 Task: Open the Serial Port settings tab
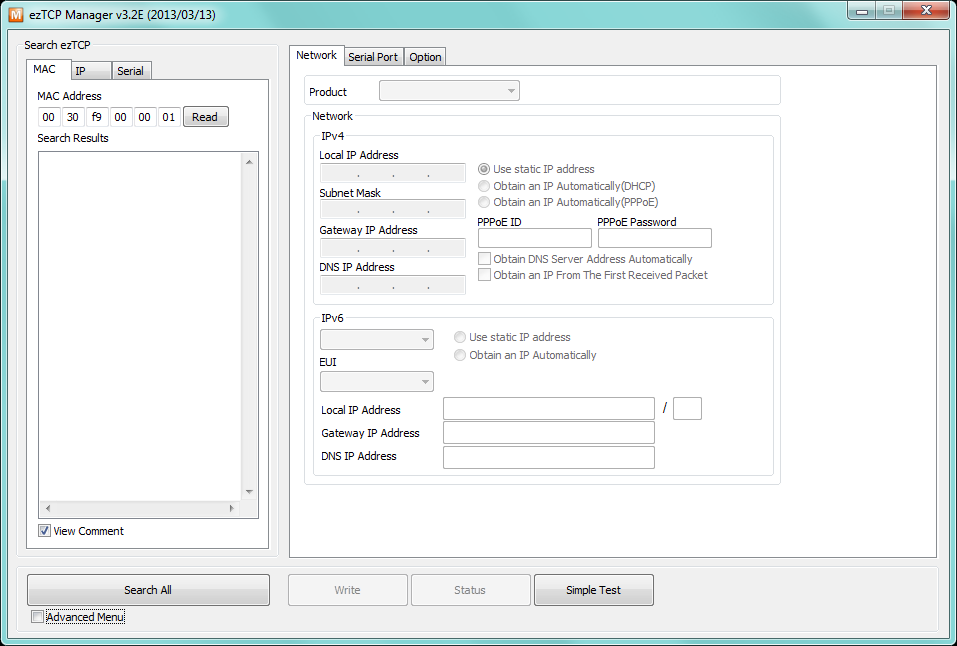tap(373, 57)
